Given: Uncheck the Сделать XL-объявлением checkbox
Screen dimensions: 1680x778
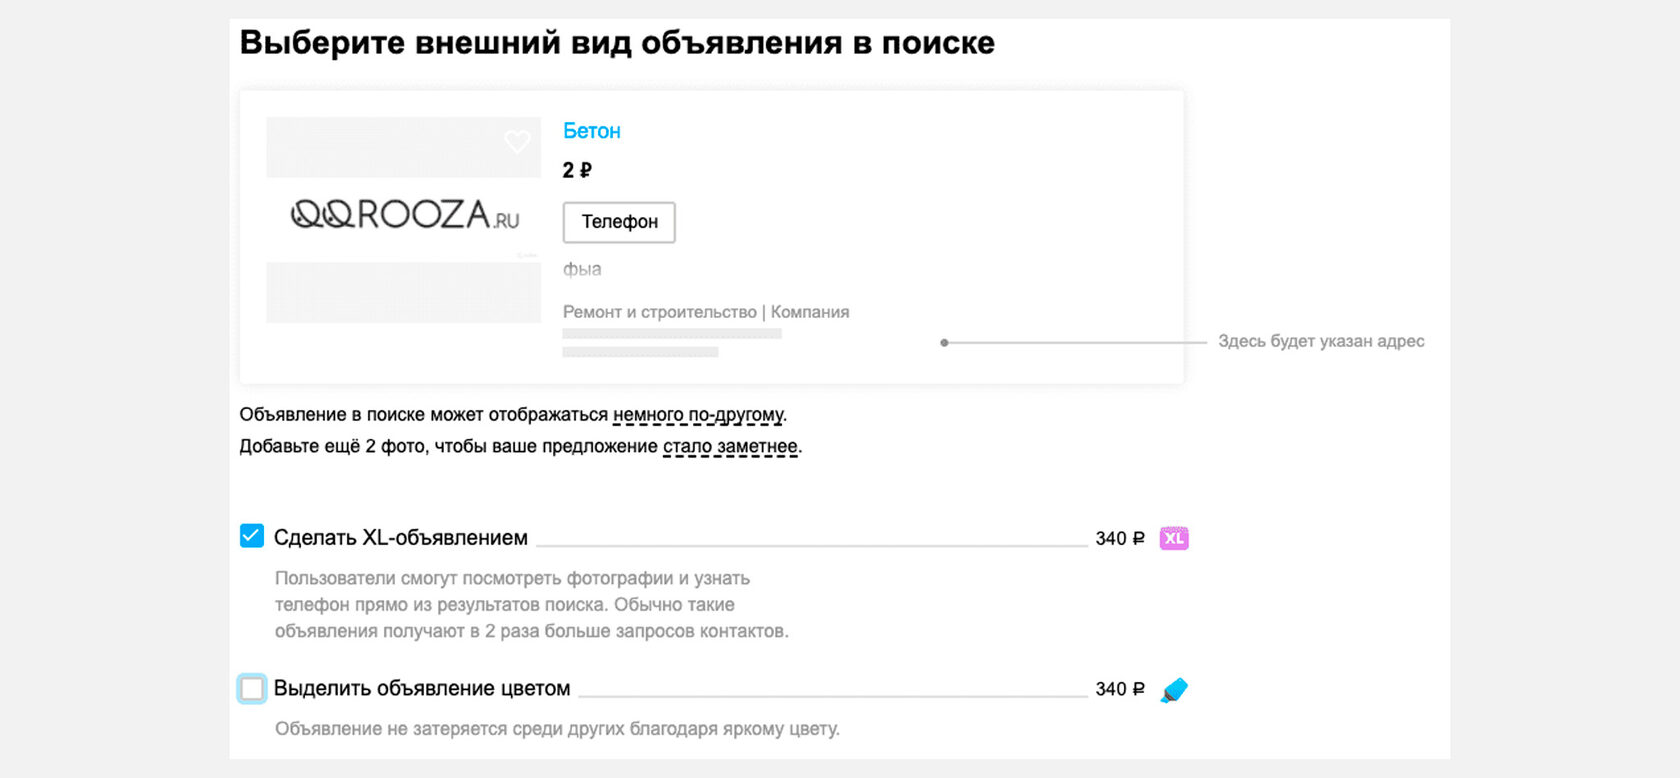Looking at the screenshot, I should click(252, 536).
